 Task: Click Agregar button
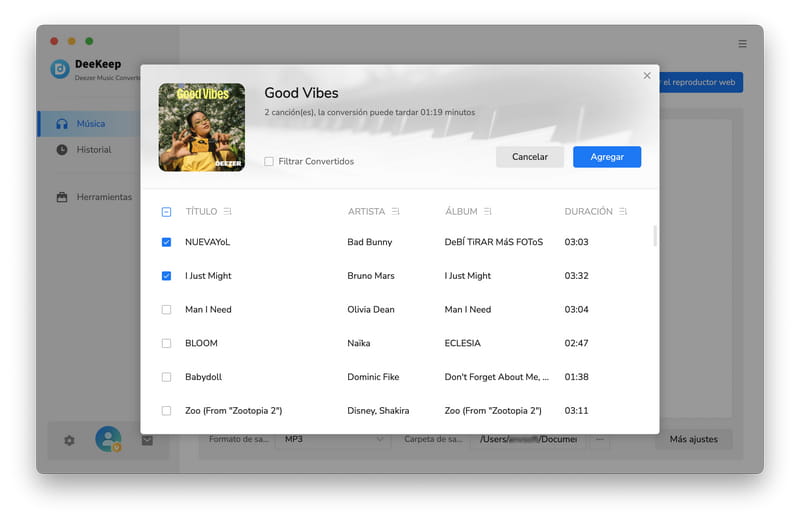pyautogui.click(x=607, y=157)
